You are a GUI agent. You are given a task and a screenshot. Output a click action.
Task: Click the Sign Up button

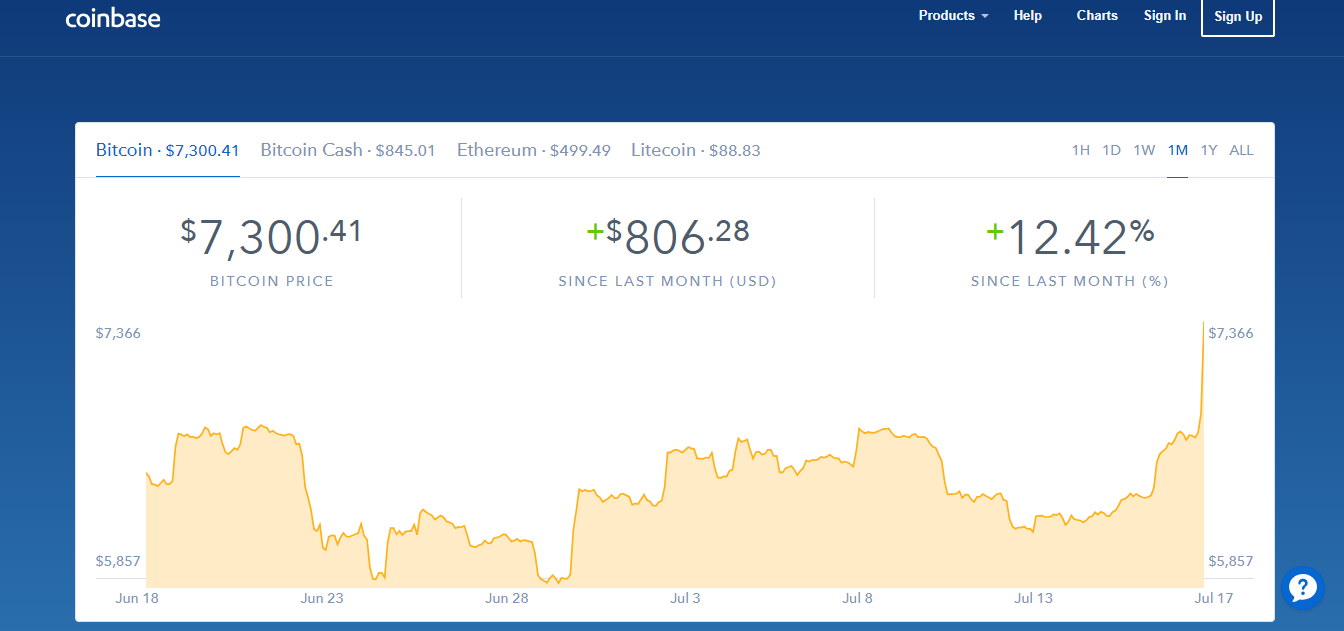pyautogui.click(x=1238, y=16)
